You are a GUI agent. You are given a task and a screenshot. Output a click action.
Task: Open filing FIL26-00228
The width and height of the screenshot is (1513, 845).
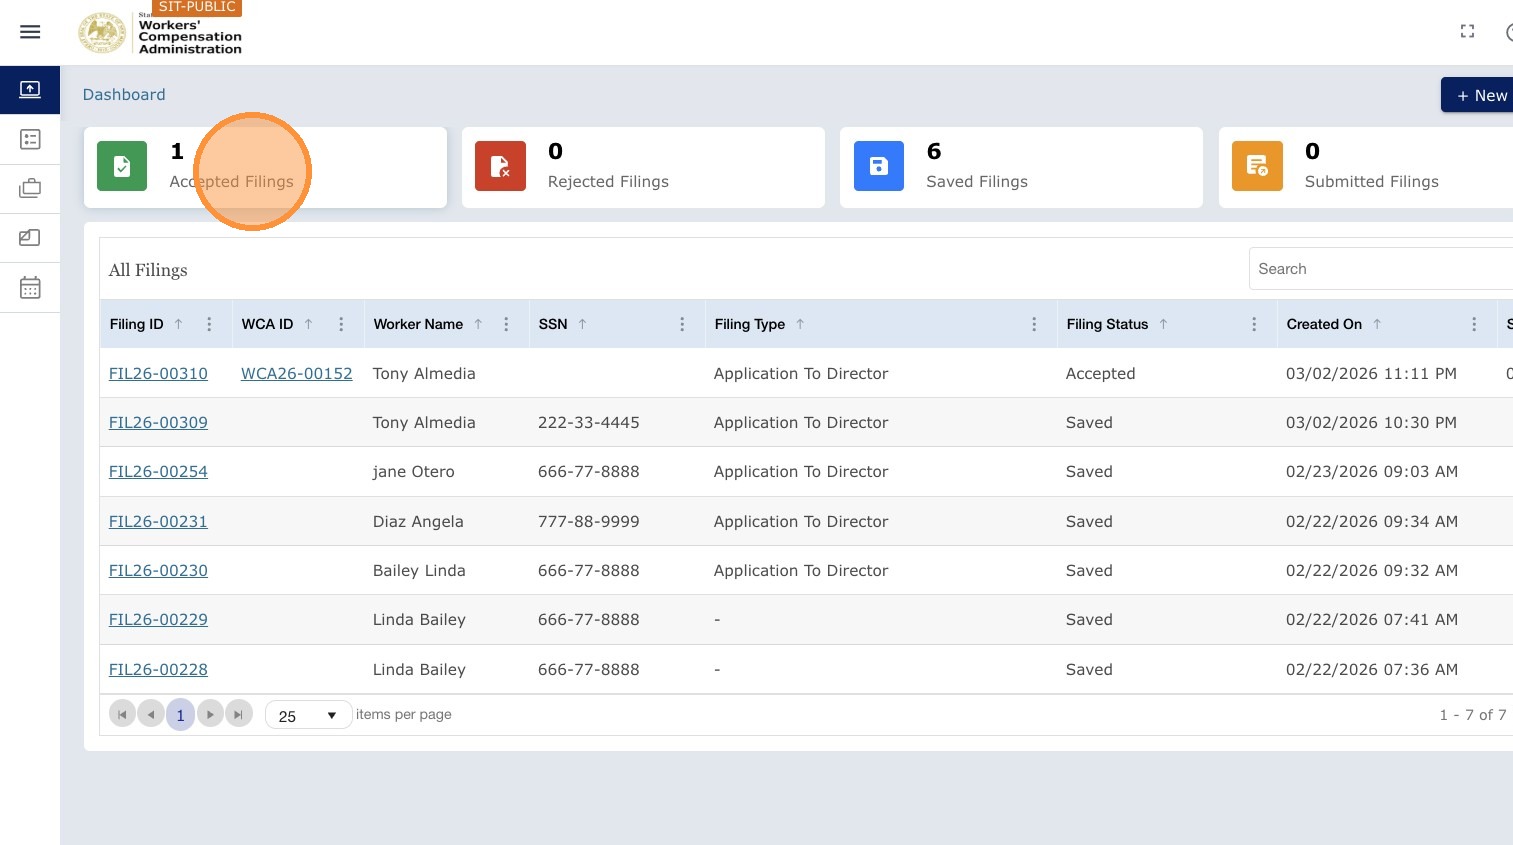[x=158, y=669]
